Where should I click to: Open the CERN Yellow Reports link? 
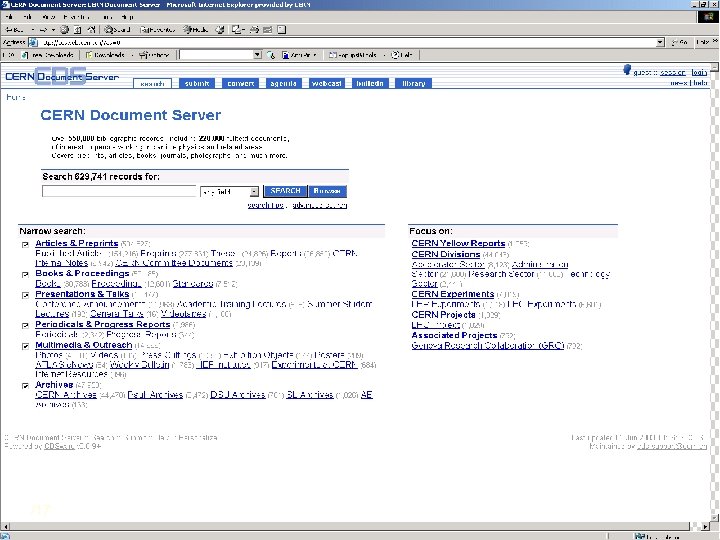coord(458,243)
